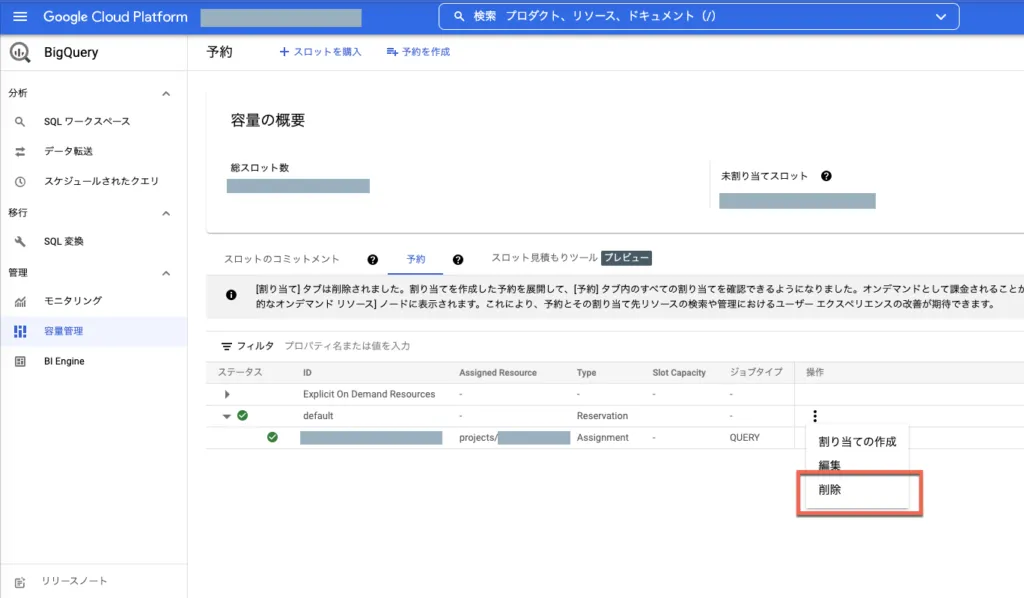Click the データ転送 transfer arrows icon
Image resolution: width=1024 pixels, height=598 pixels.
[x=20, y=151]
